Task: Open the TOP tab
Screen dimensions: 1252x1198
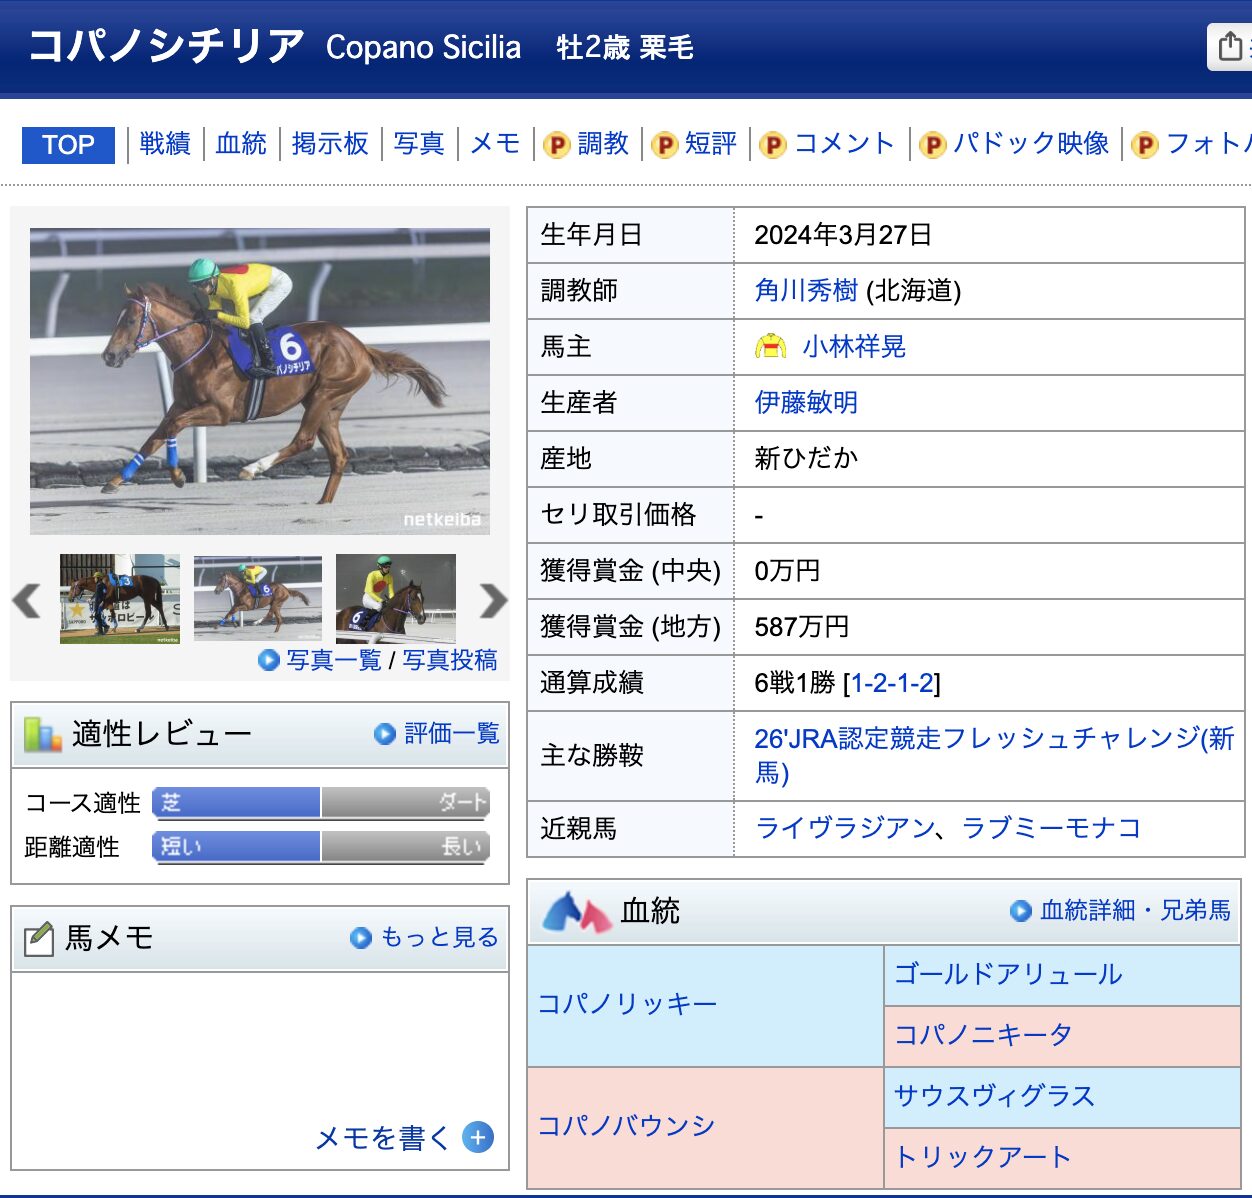Action: tap(68, 145)
